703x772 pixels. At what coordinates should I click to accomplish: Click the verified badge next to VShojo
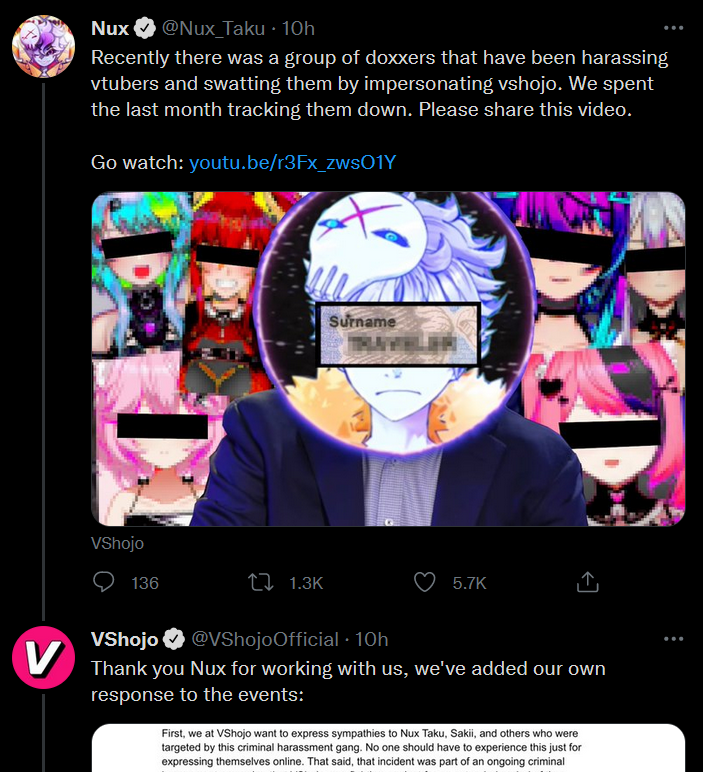coord(173,639)
